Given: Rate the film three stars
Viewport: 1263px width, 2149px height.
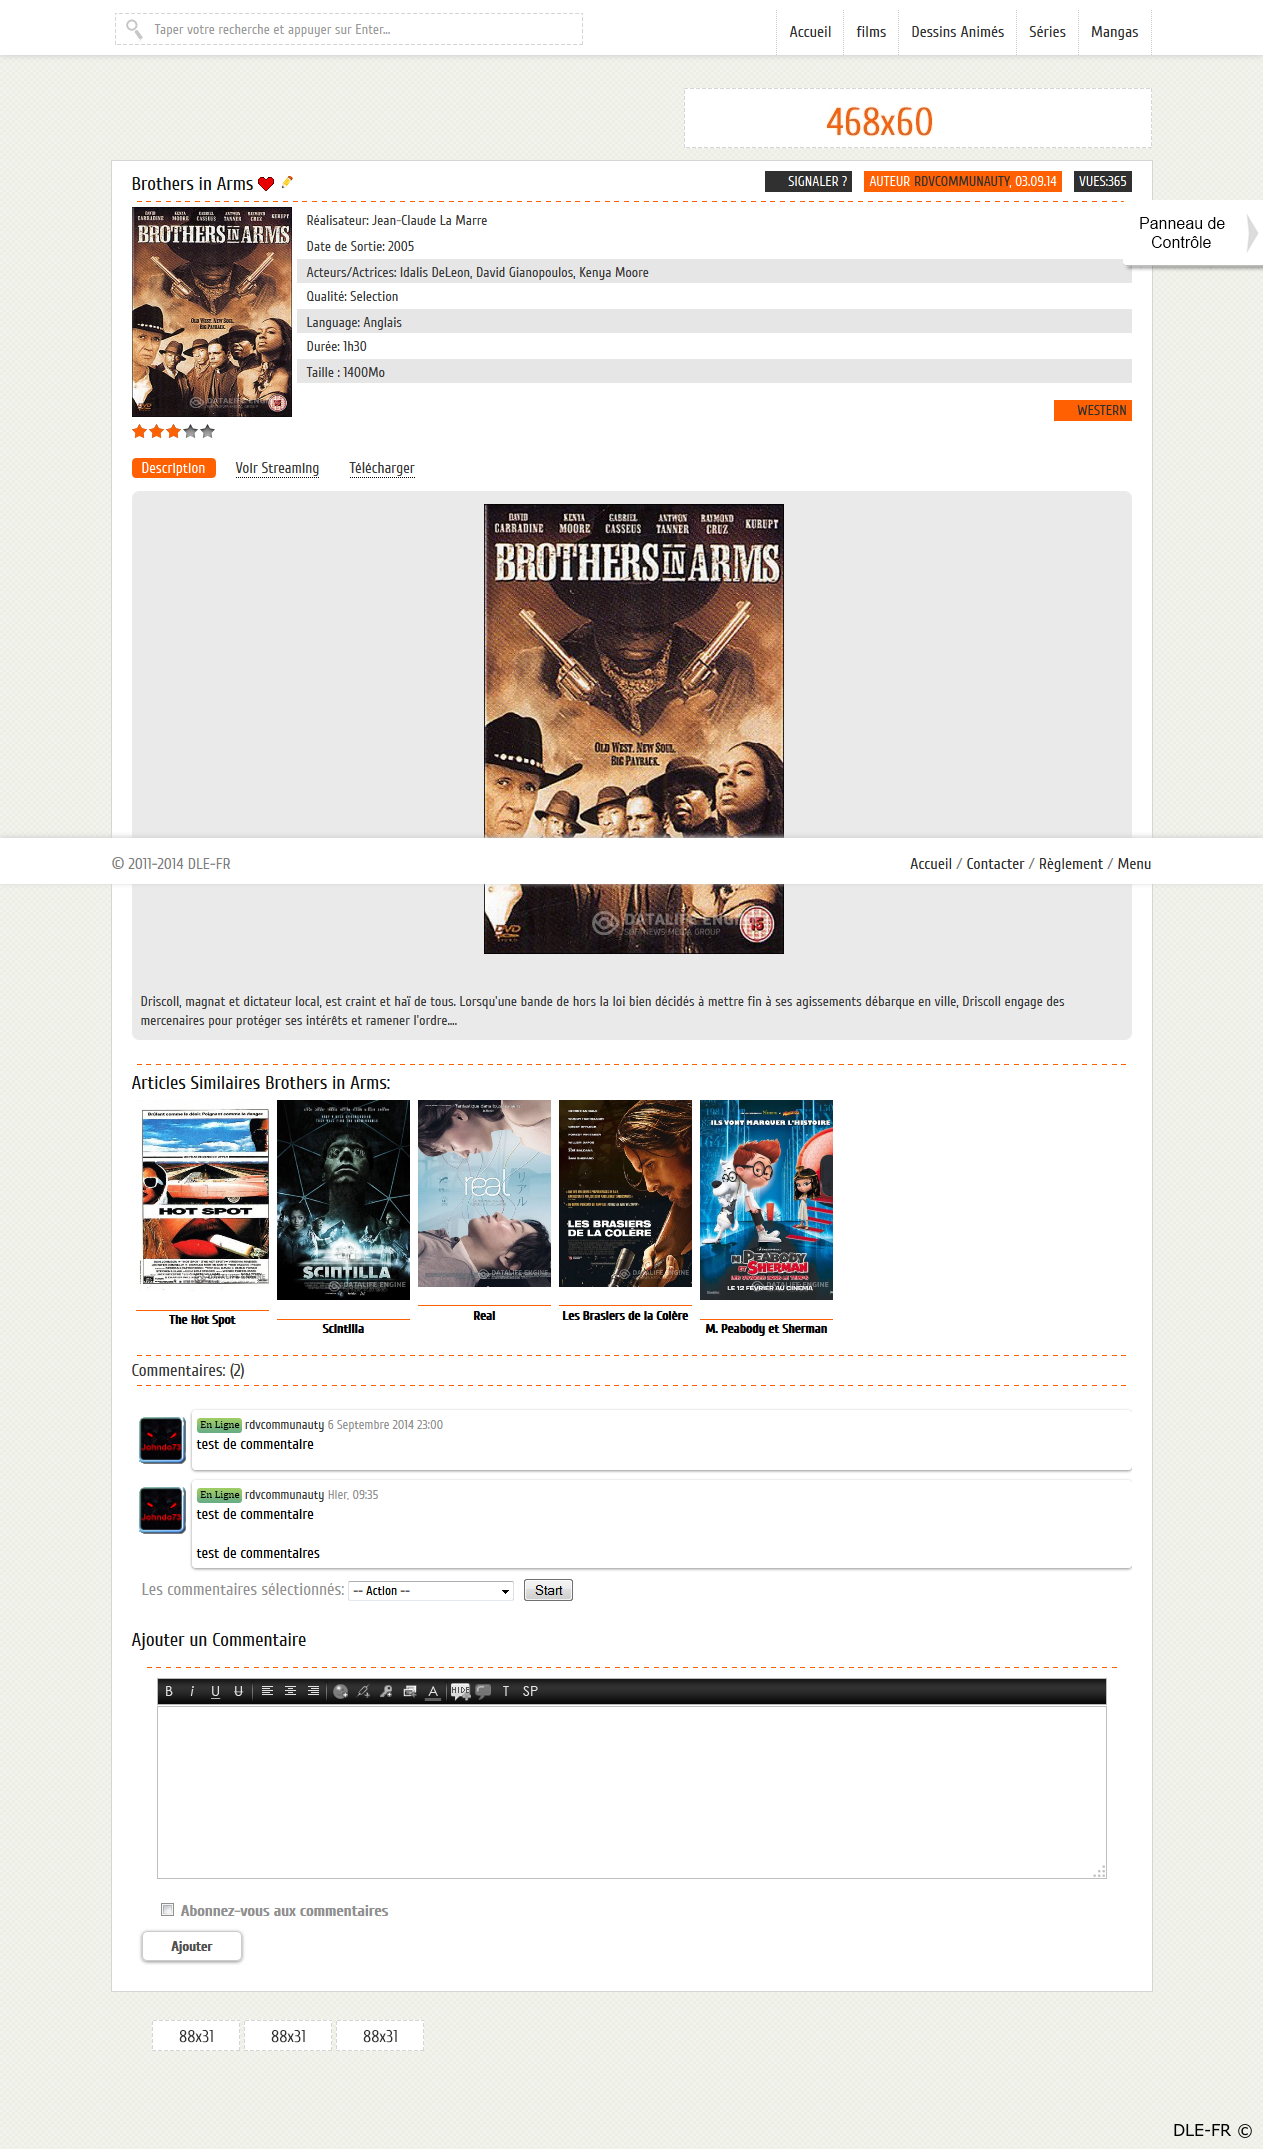Looking at the screenshot, I should pyautogui.click(x=173, y=431).
